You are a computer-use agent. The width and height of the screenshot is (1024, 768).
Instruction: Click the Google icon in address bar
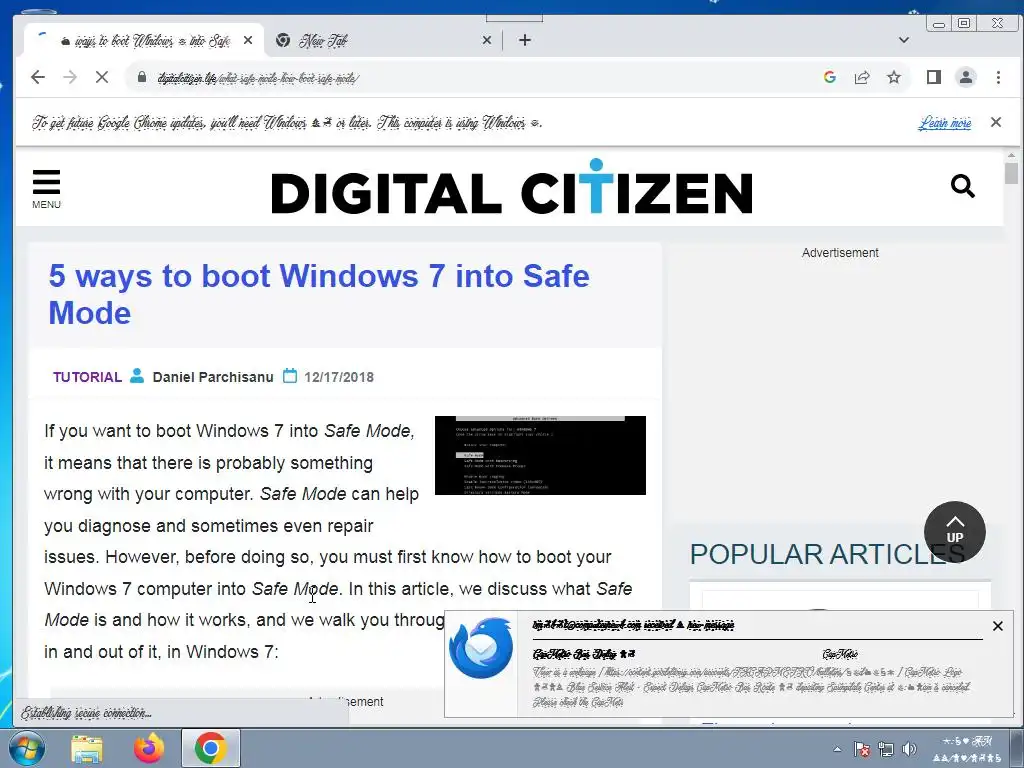click(829, 77)
